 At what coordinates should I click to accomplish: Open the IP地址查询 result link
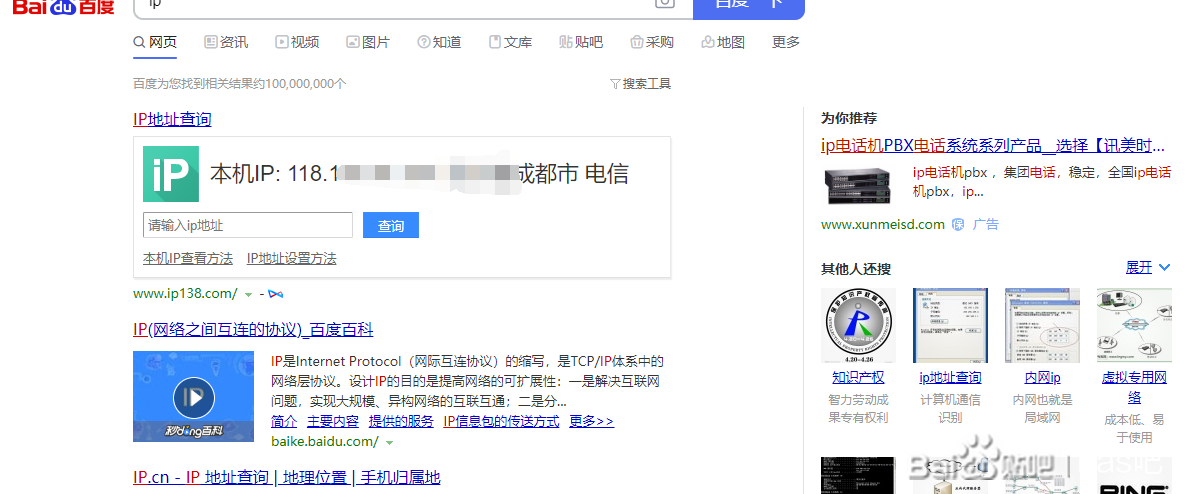(172, 119)
